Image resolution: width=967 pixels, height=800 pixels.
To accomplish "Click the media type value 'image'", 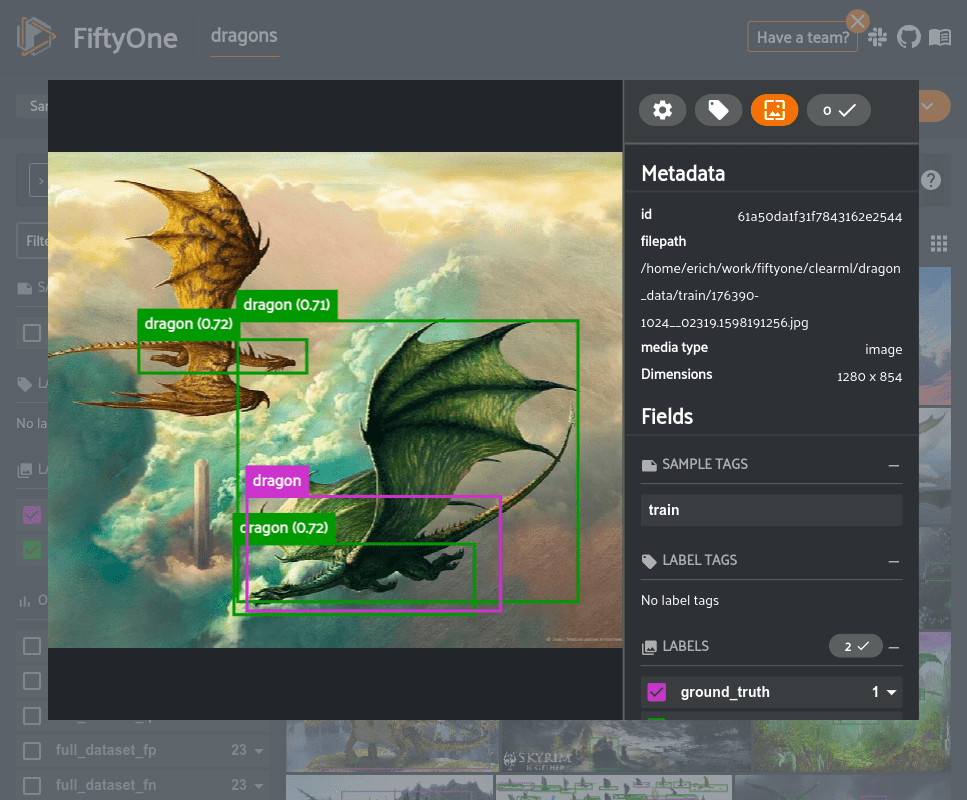I will click(x=883, y=350).
